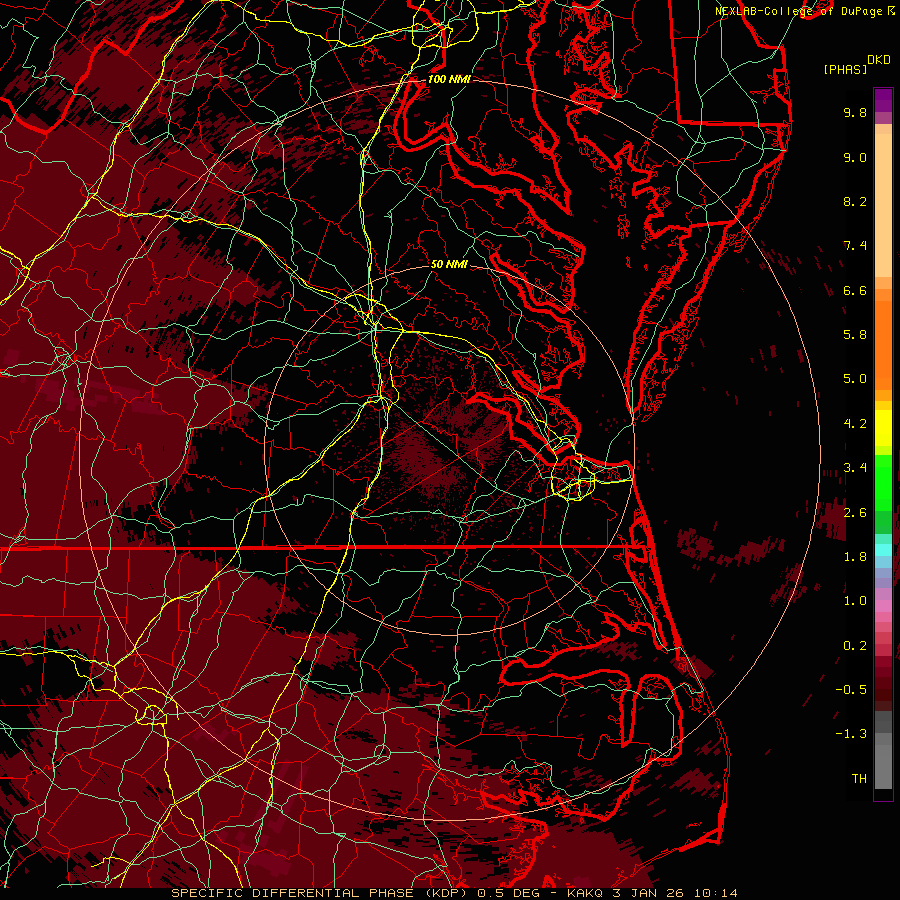Click the 8.2 value on the scale
This screenshot has height=900, width=900.
[855, 201]
